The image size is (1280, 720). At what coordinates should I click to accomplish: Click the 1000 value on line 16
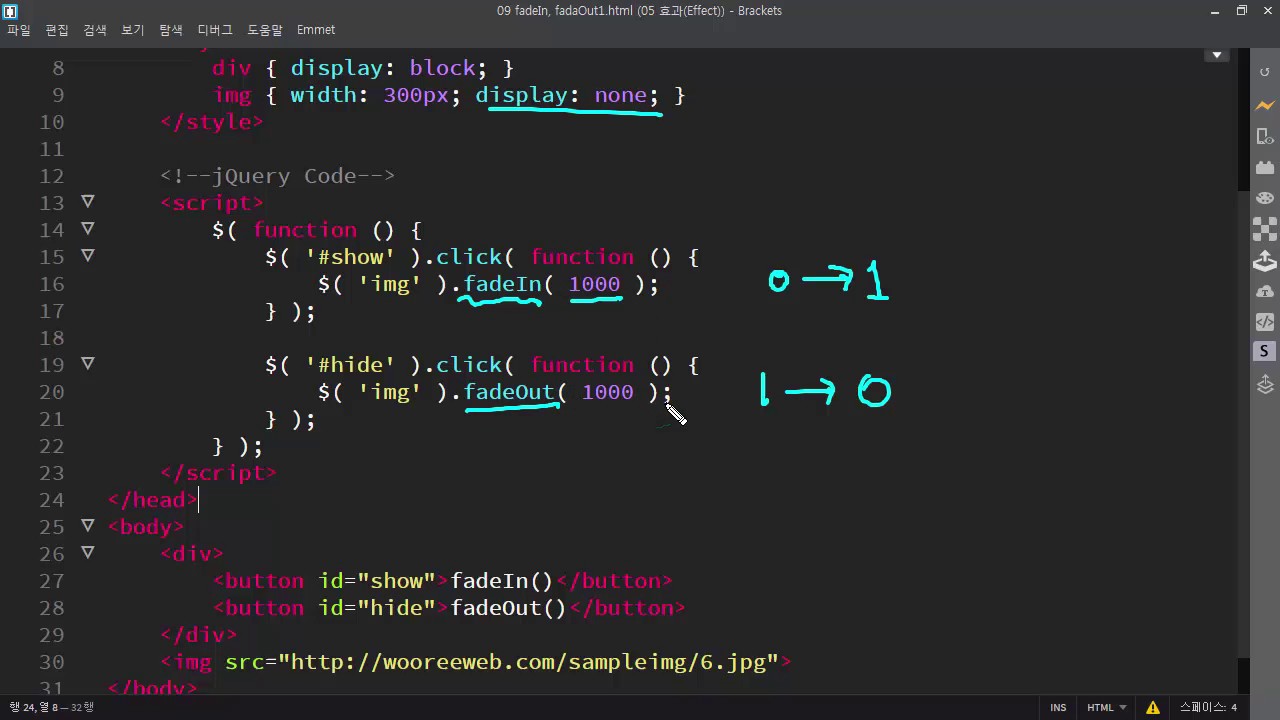[x=595, y=284]
